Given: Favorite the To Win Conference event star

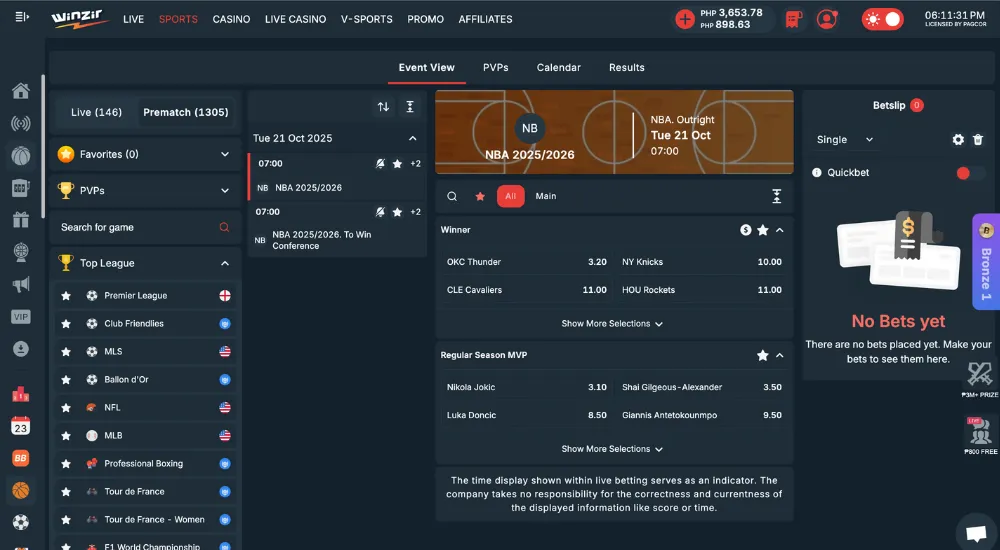Looking at the screenshot, I should coord(397,212).
